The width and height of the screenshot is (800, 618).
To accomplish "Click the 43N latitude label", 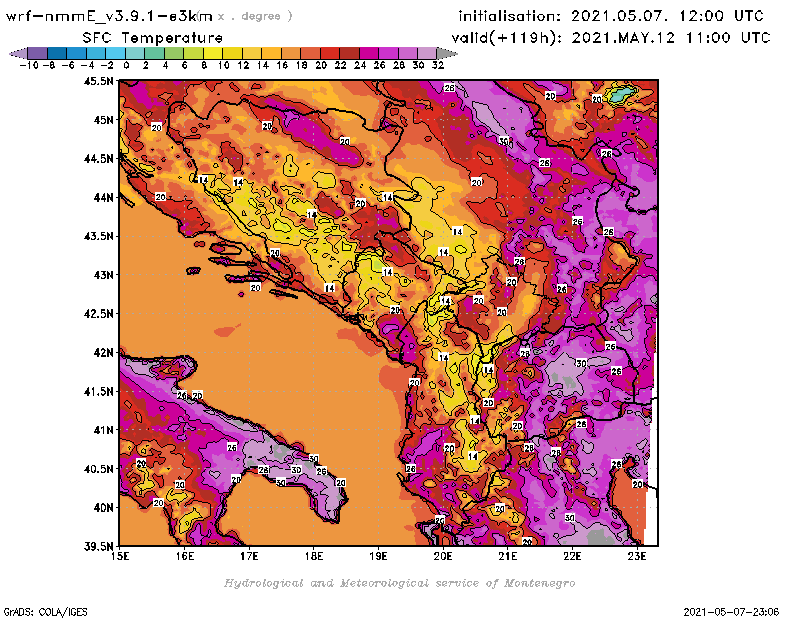I will [103, 275].
